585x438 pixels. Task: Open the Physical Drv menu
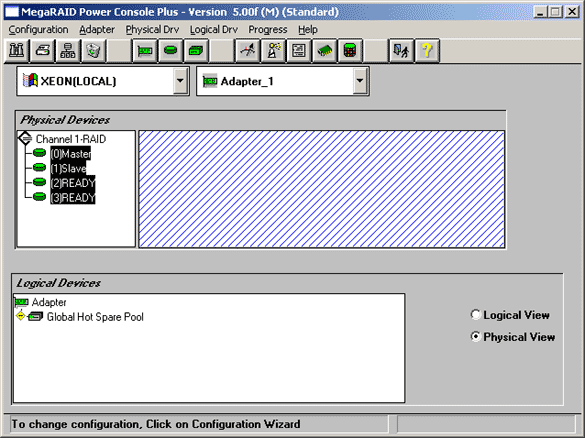pos(152,29)
